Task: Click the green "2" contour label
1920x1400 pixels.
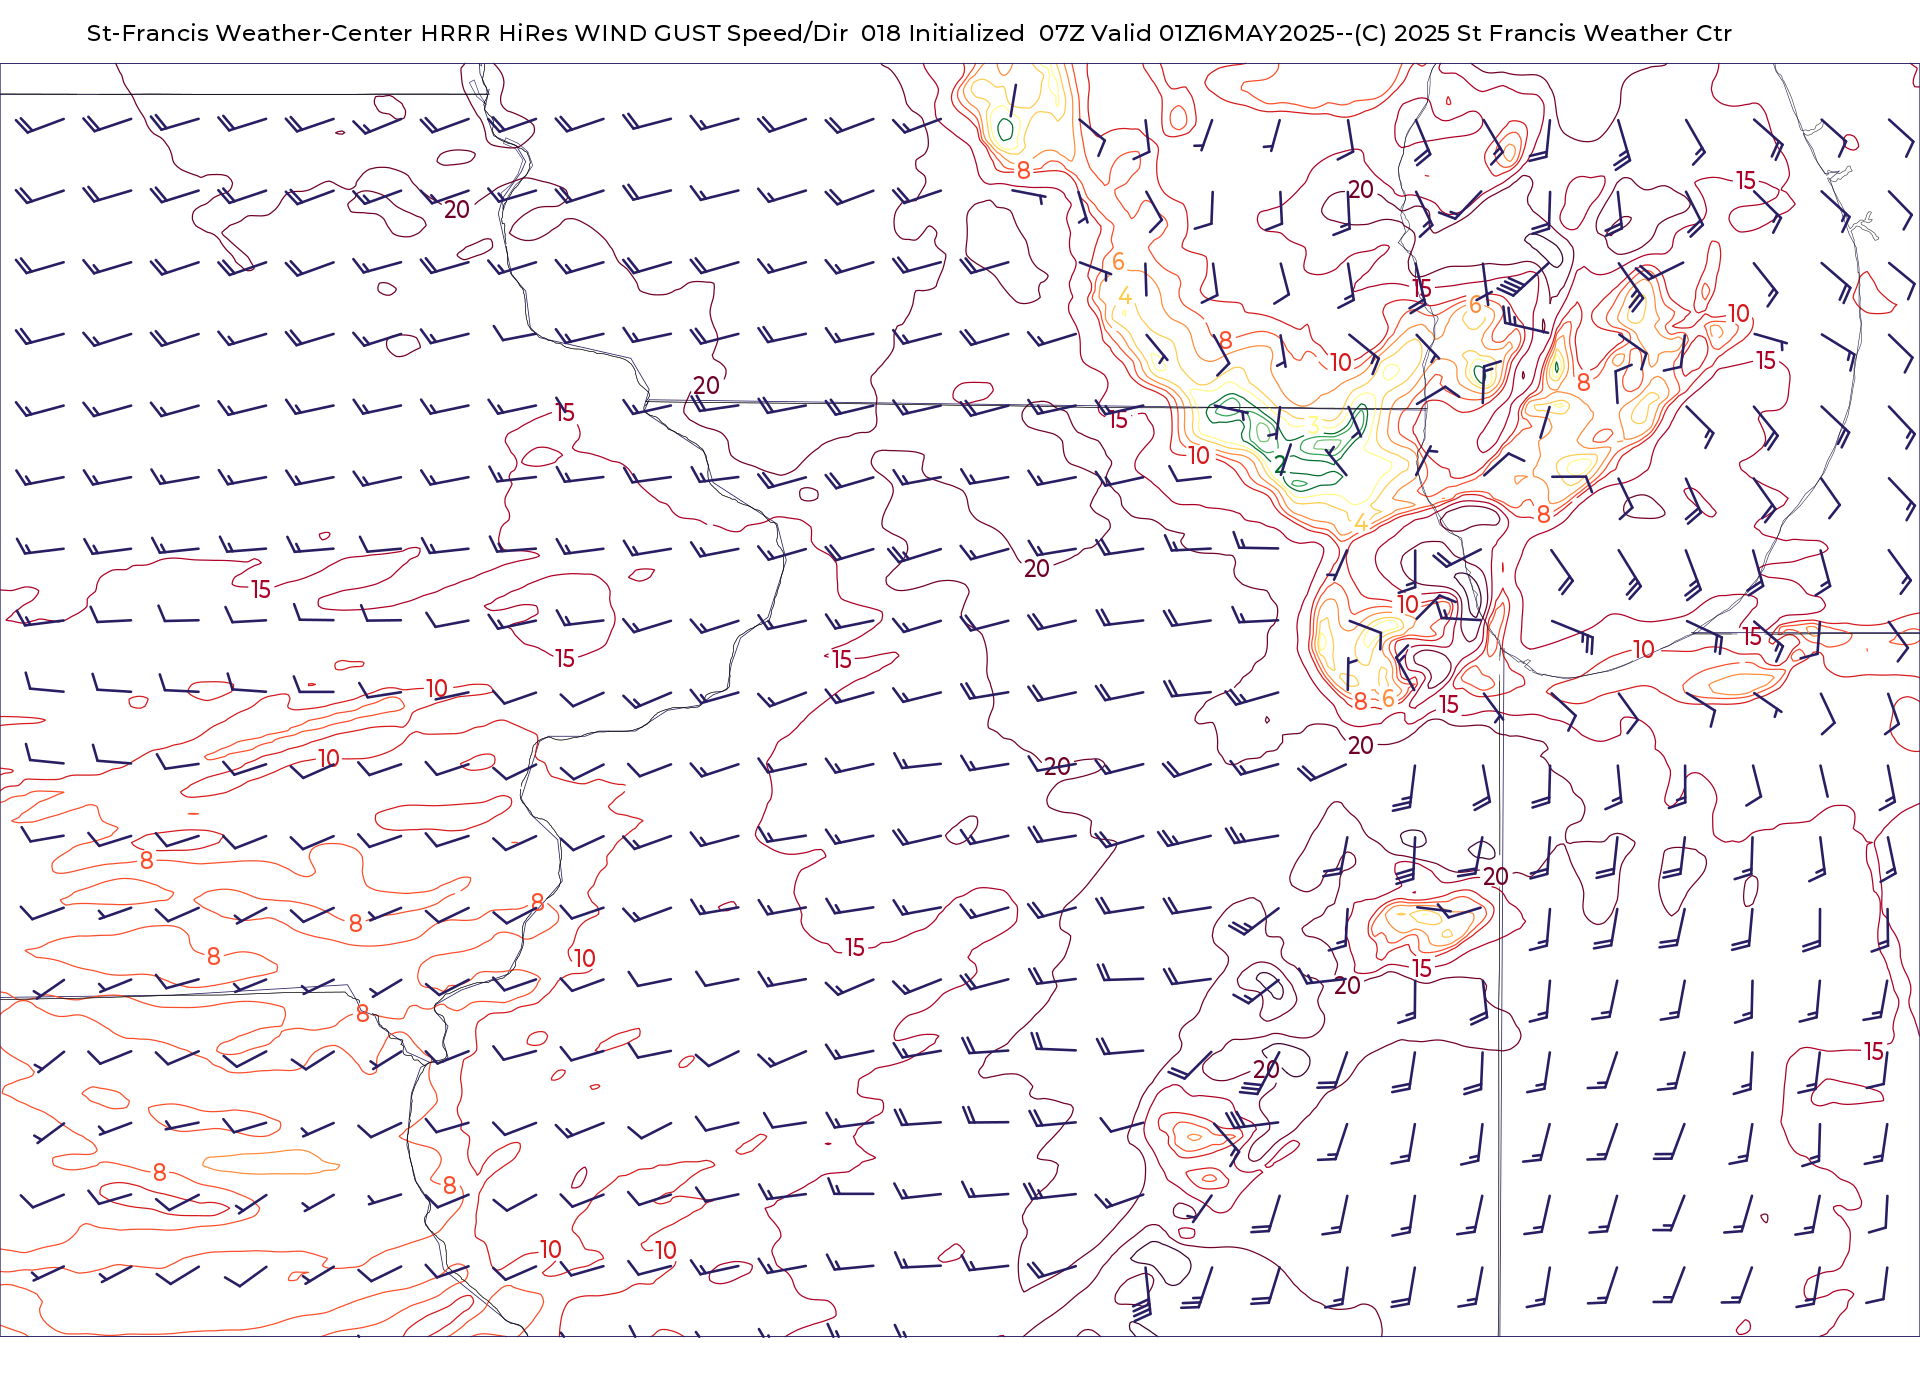Action: pos(1280,465)
